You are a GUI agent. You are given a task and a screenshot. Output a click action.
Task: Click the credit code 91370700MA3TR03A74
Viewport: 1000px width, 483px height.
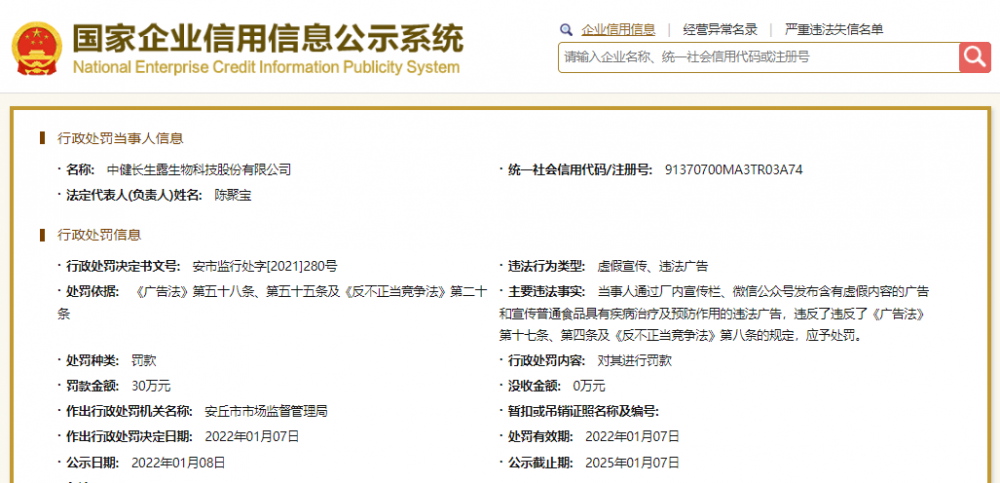(x=733, y=170)
